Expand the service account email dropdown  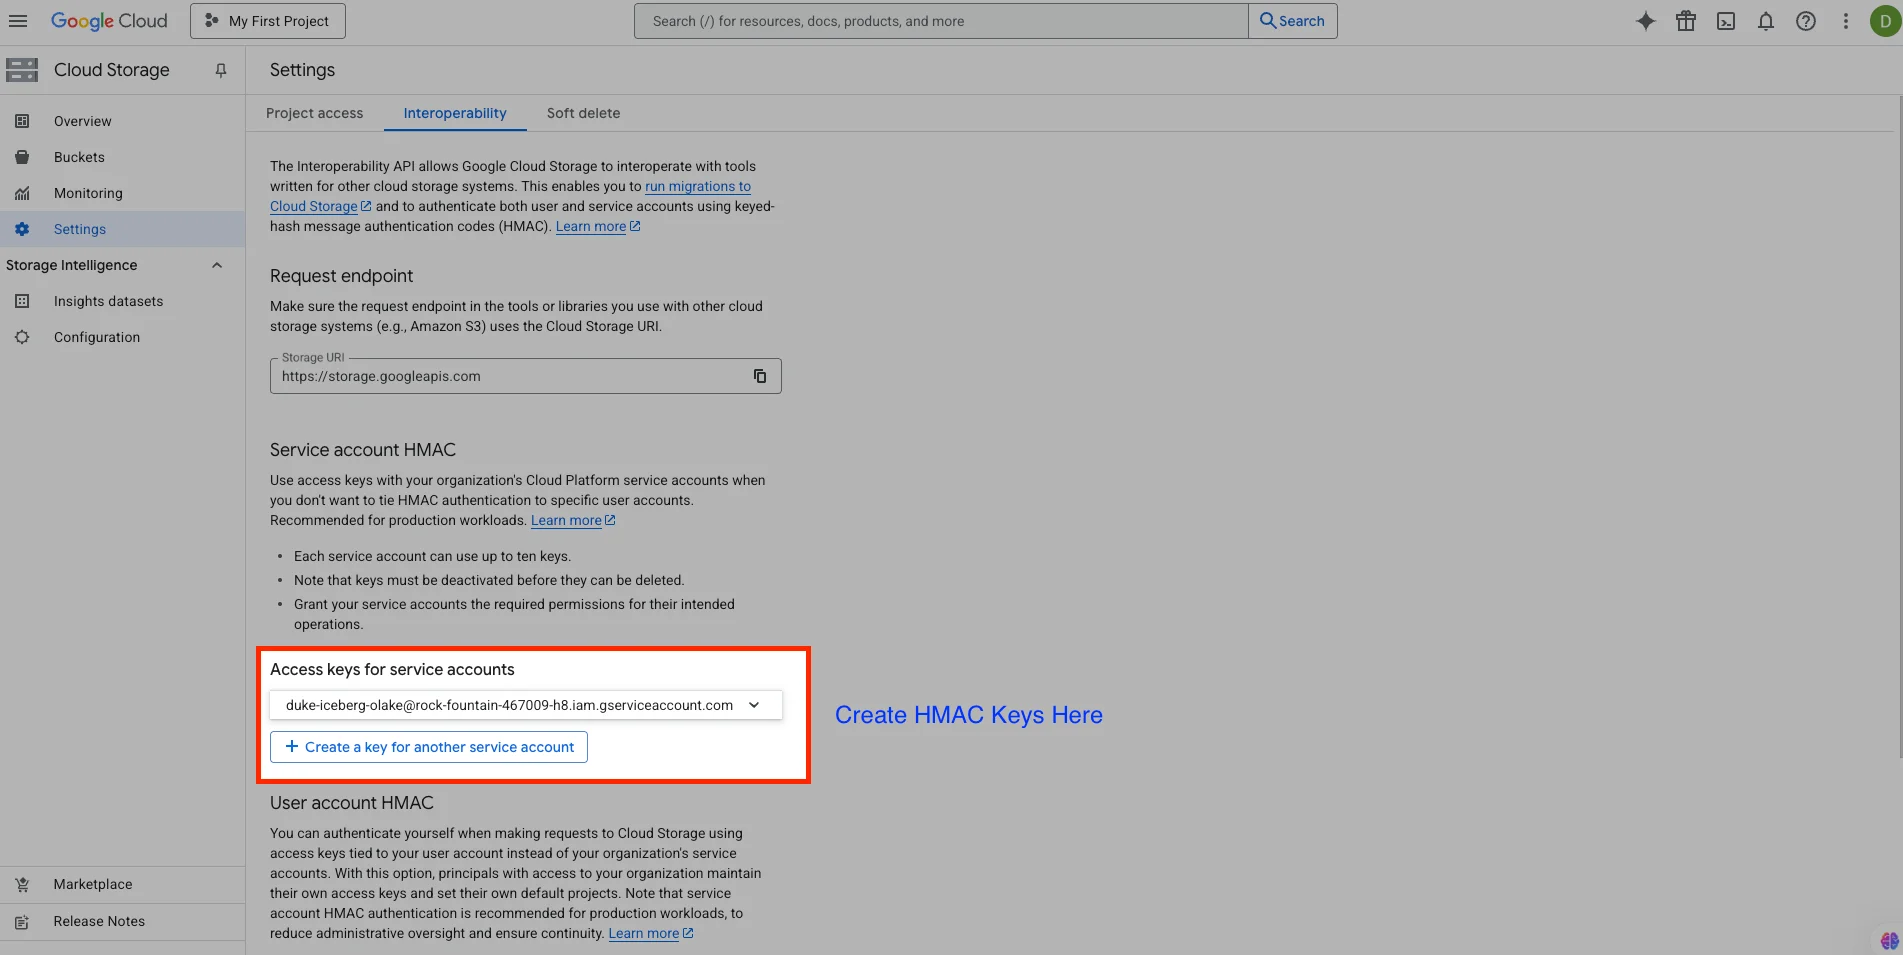tap(753, 705)
